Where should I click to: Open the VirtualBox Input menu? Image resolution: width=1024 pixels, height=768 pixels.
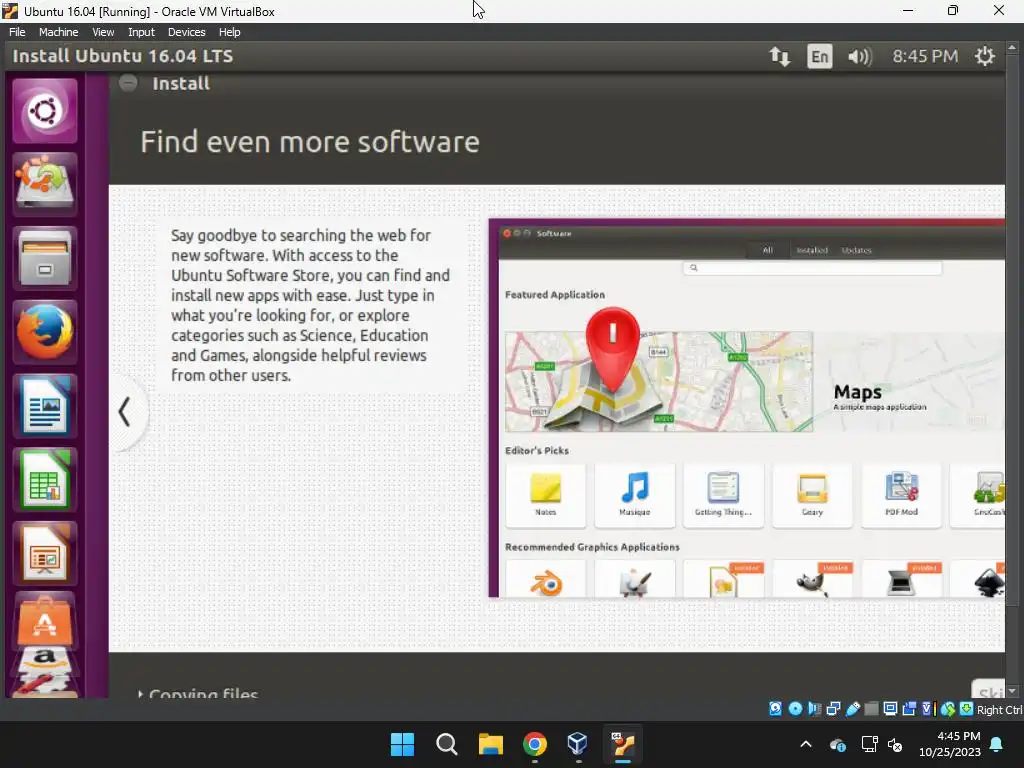click(141, 32)
